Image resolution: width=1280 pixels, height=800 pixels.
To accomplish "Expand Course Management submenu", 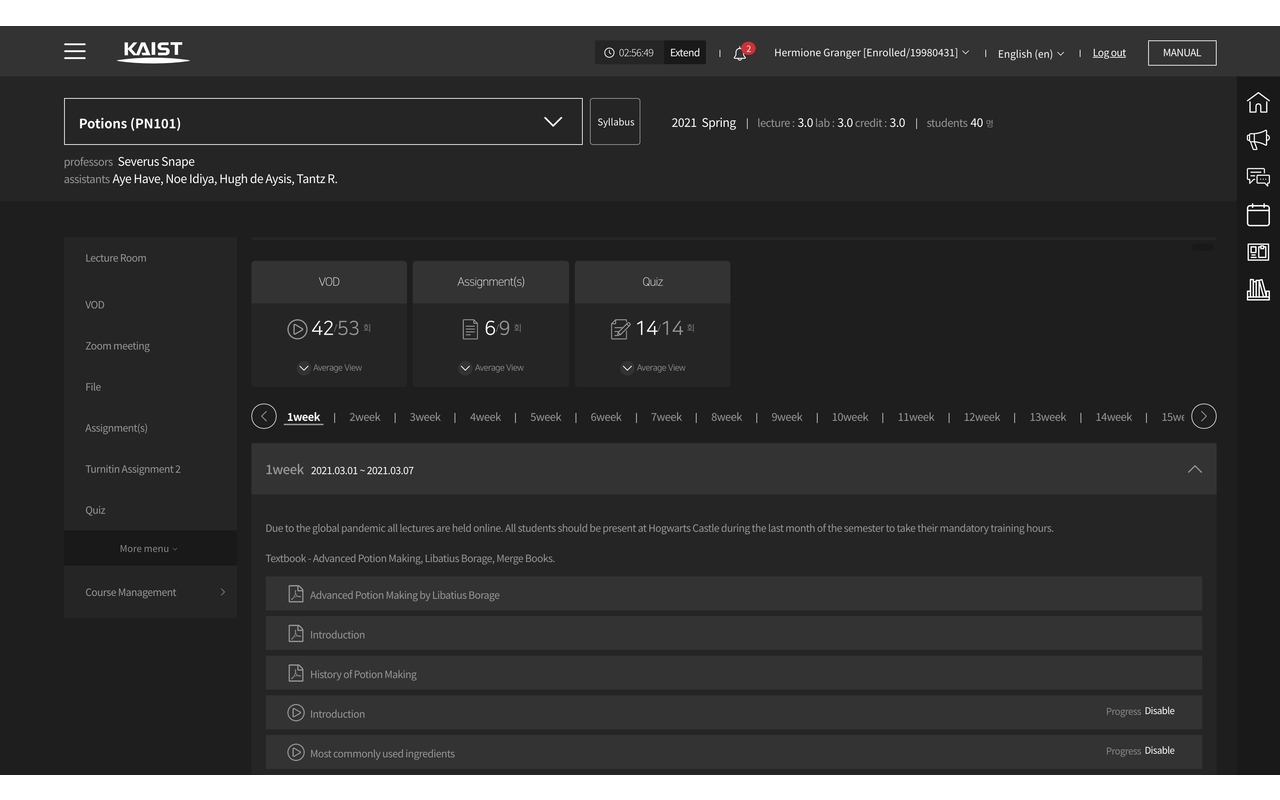I will pos(150,592).
